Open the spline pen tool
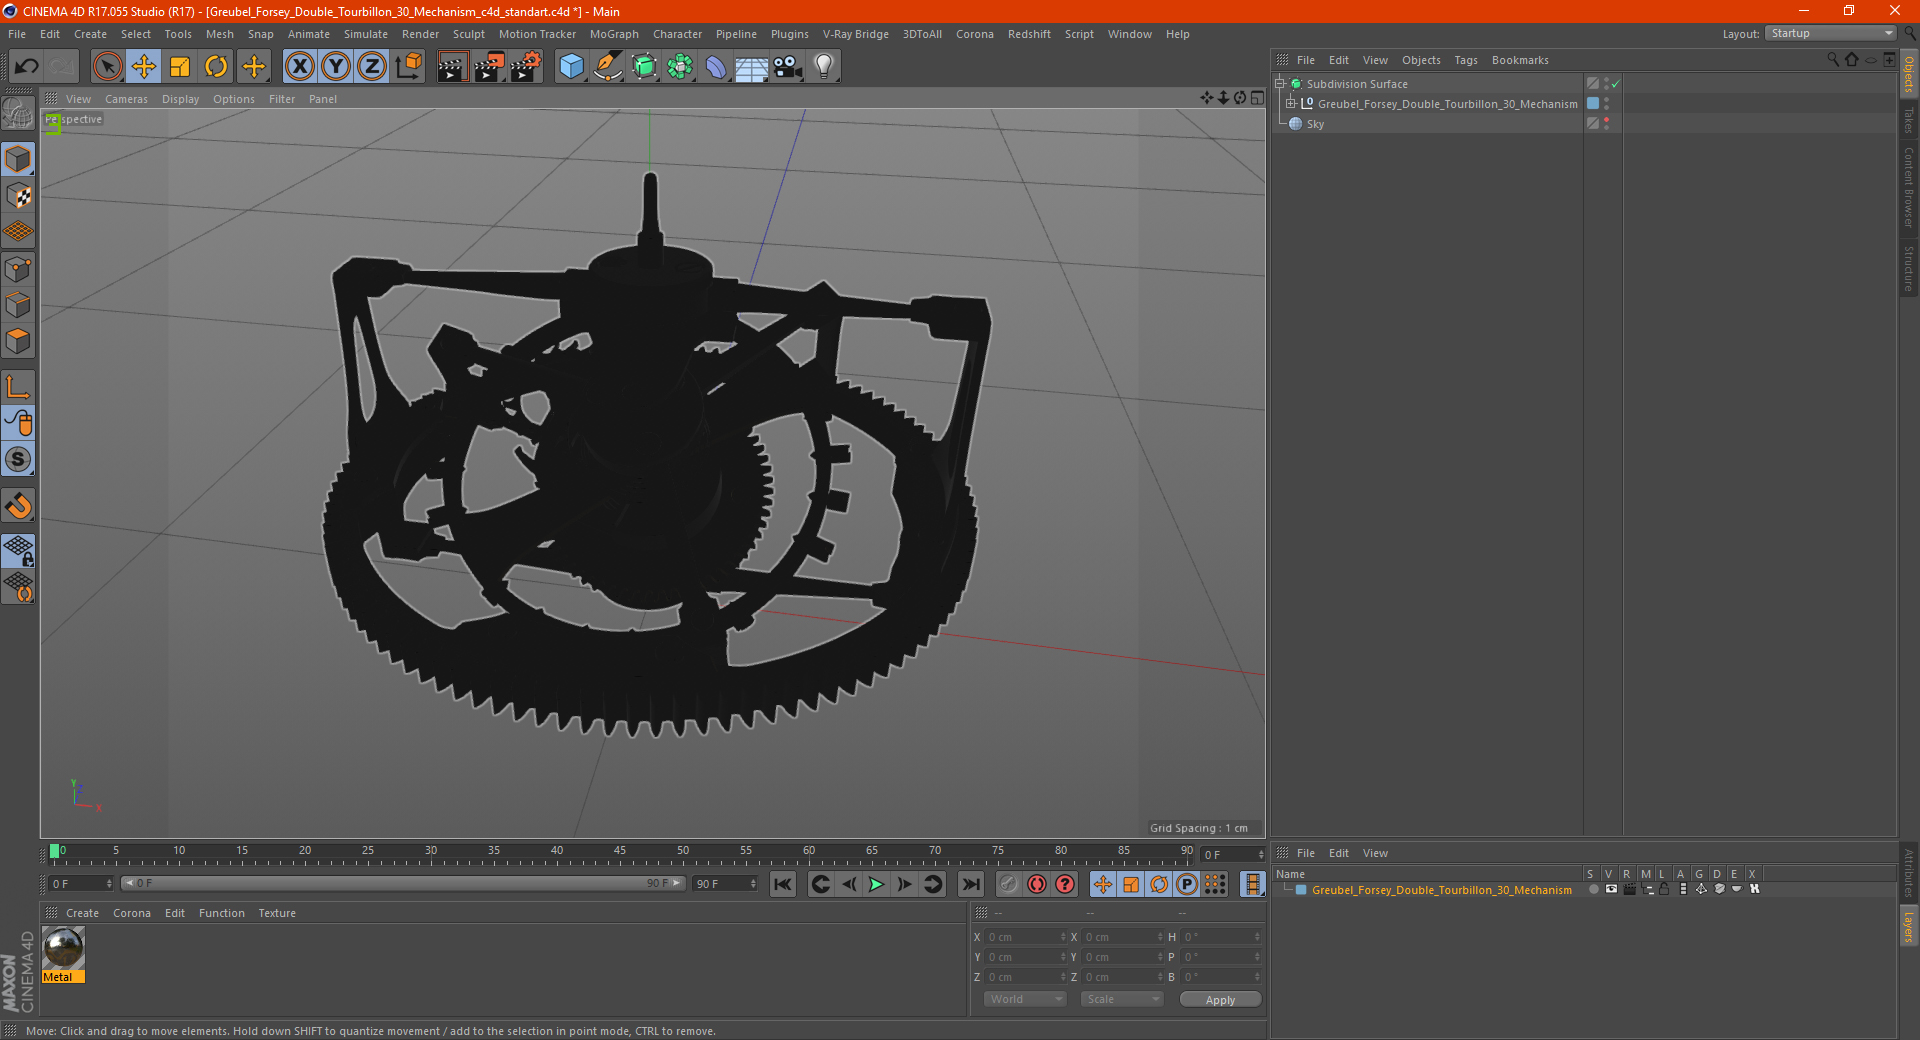The width and height of the screenshot is (1920, 1040). tap(607, 67)
